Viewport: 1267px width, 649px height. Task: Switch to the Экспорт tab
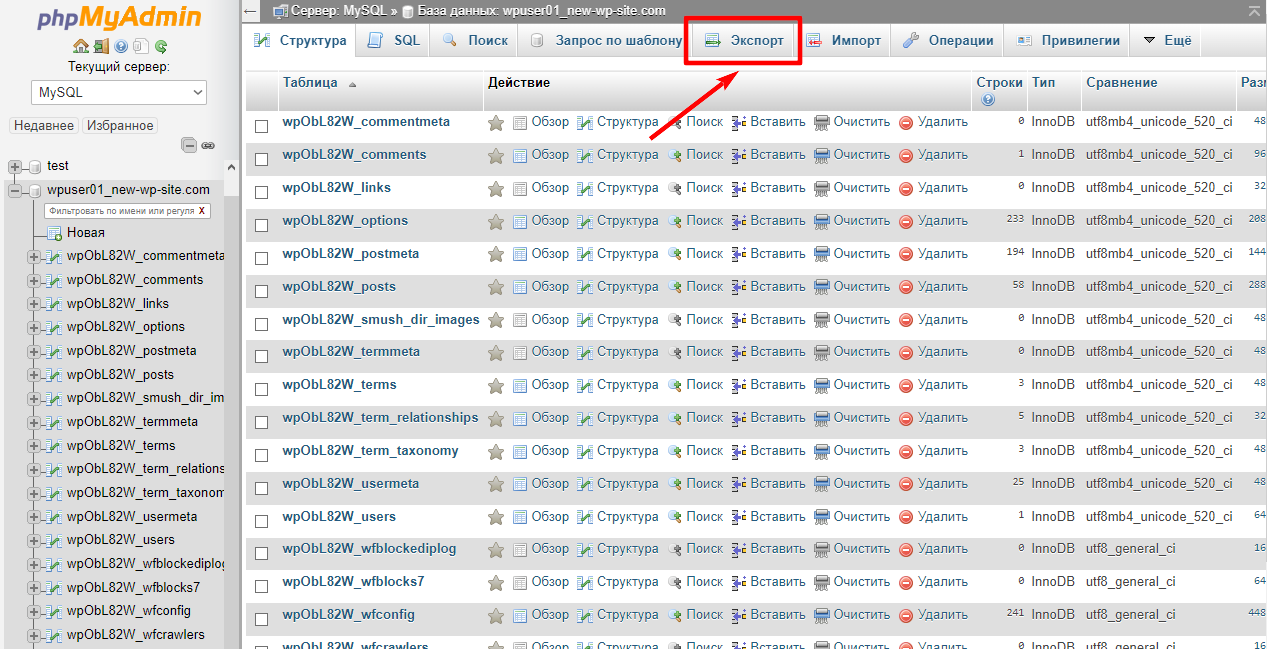click(x=743, y=41)
